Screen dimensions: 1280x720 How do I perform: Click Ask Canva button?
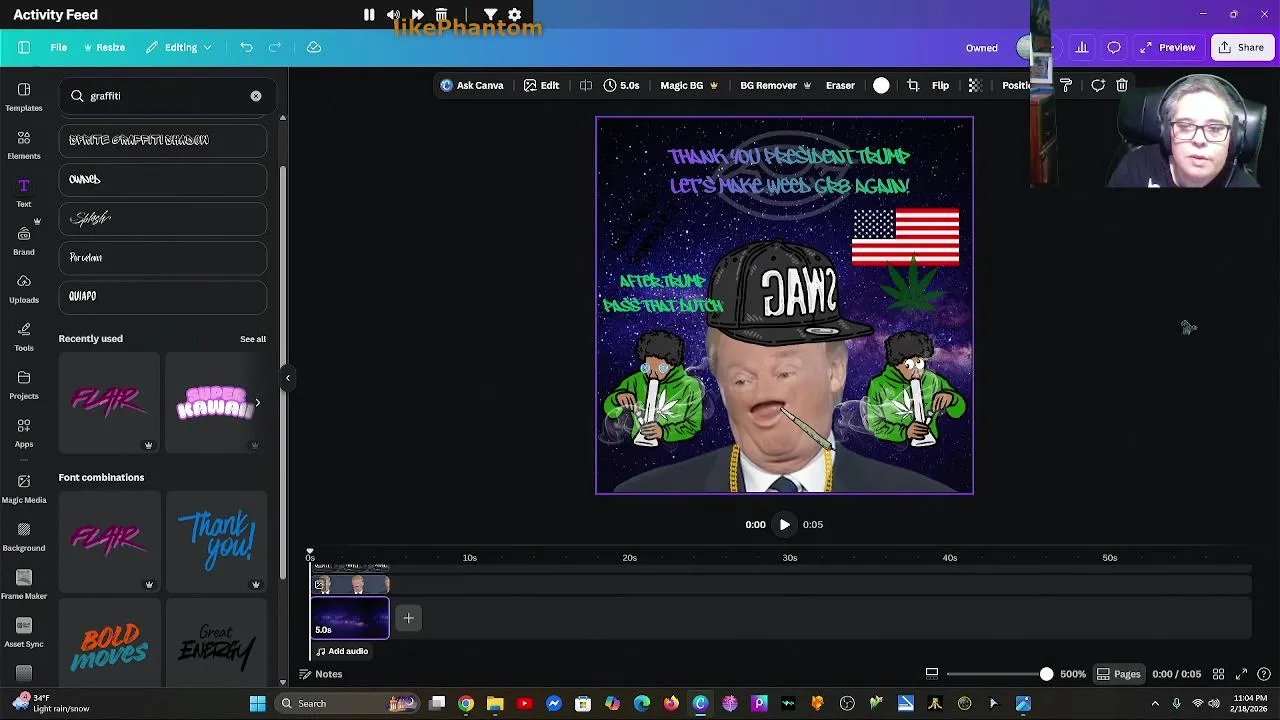(472, 86)
